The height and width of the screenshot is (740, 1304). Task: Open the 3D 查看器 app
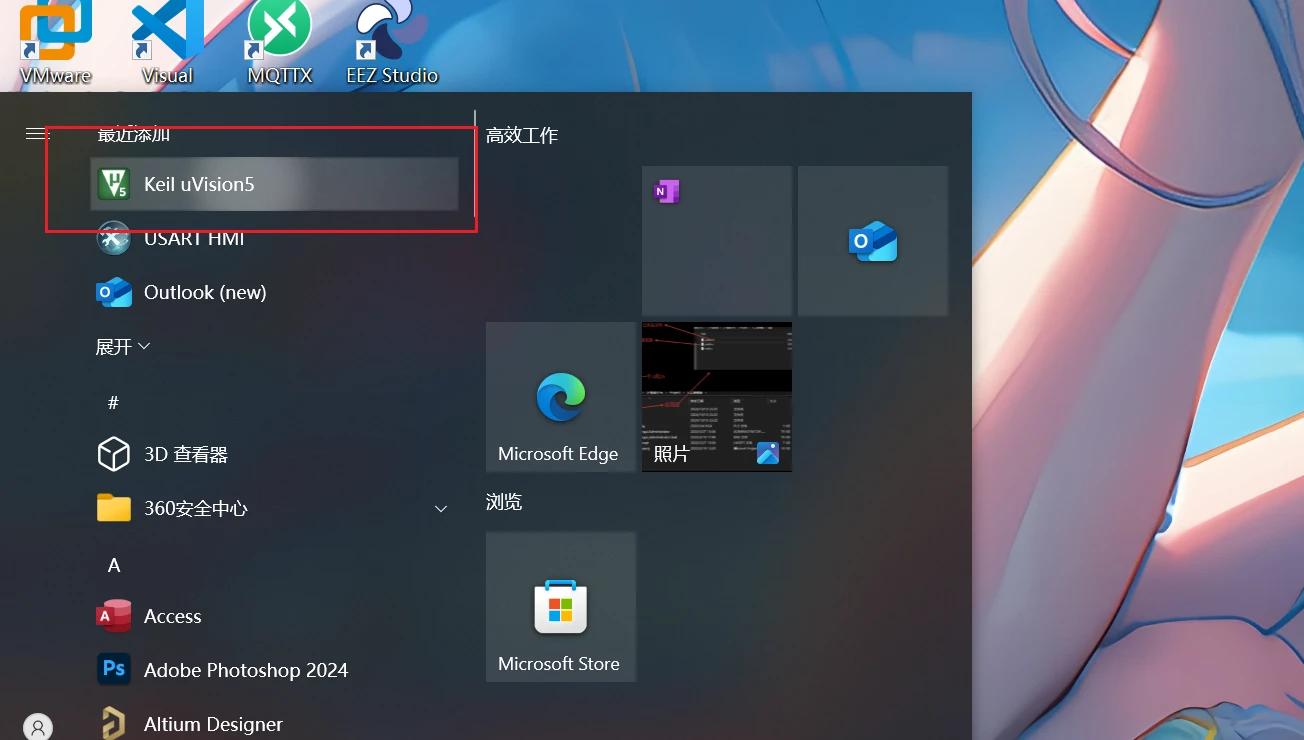185,454
